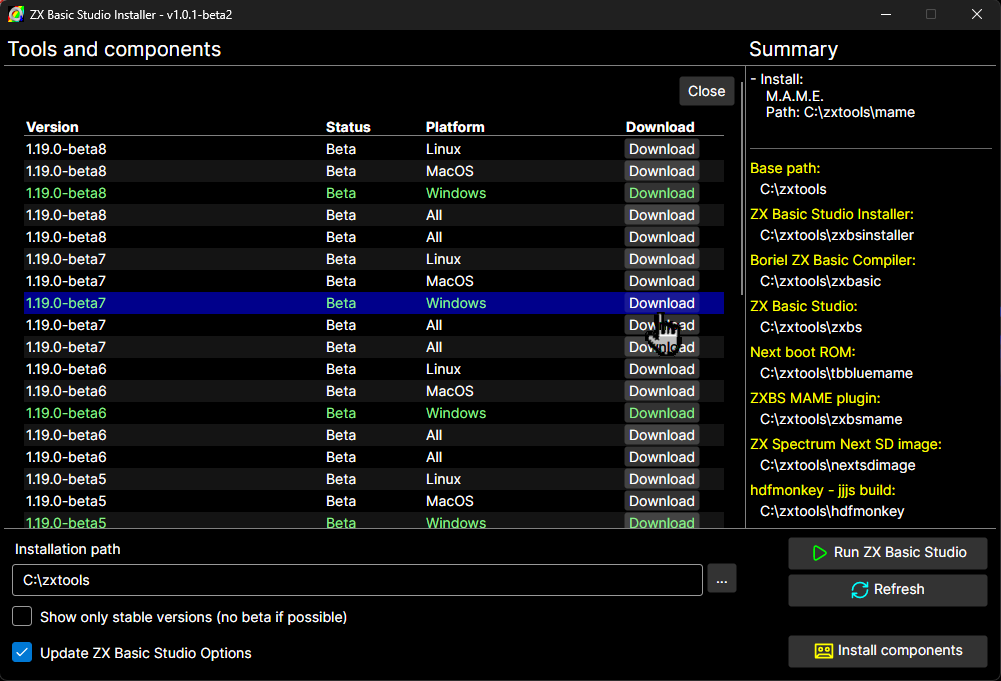Image resolution: width=1001 pixels, height=681 pixels.
Task: Click the Tools and components heading
Action: point(114,49)
